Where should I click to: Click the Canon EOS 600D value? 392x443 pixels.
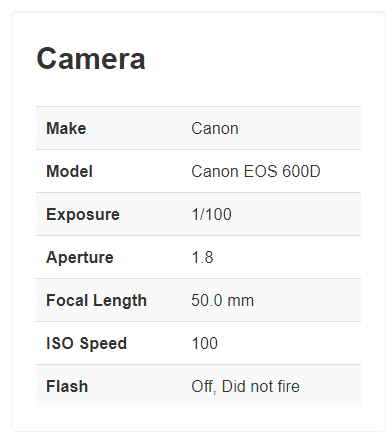[256, 171]
